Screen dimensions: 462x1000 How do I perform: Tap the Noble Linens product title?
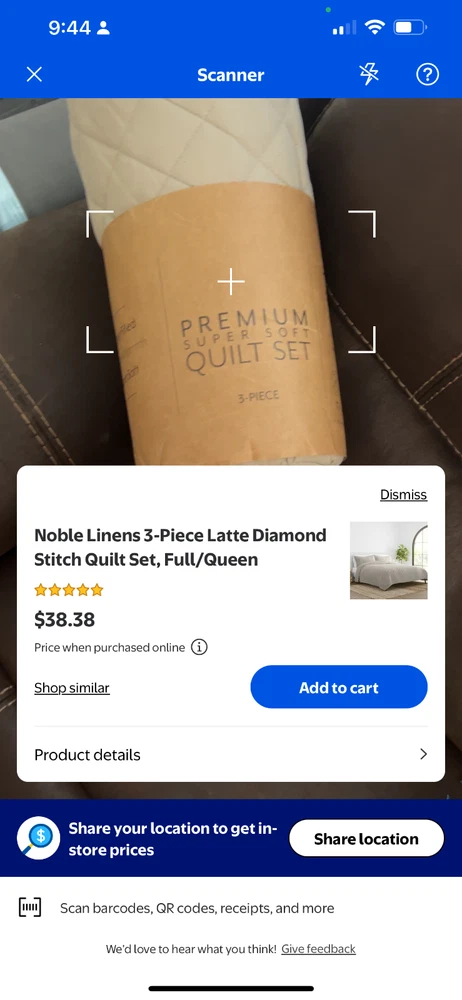coord(180,547)
